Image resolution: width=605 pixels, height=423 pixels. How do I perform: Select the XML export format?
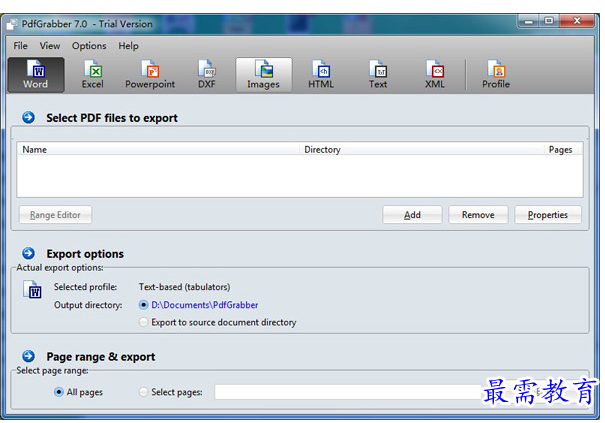pos(435,75)
